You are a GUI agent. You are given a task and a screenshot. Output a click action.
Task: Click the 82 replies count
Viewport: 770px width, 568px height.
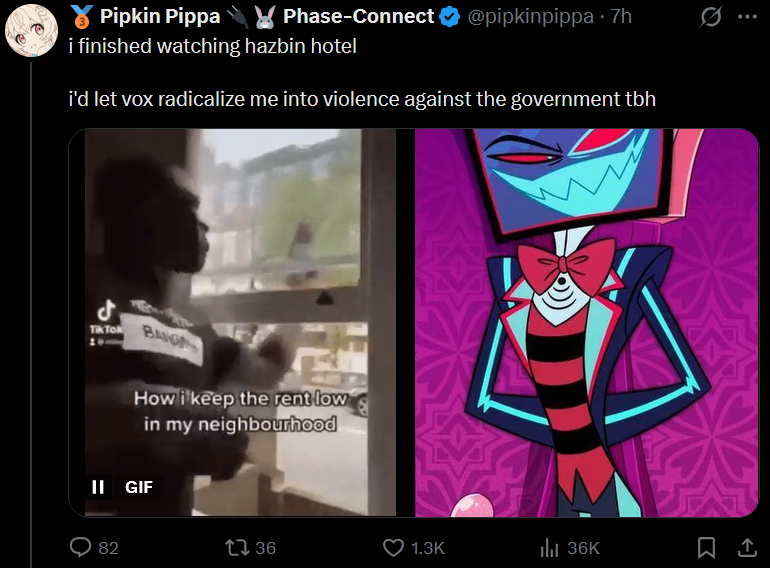109,548
